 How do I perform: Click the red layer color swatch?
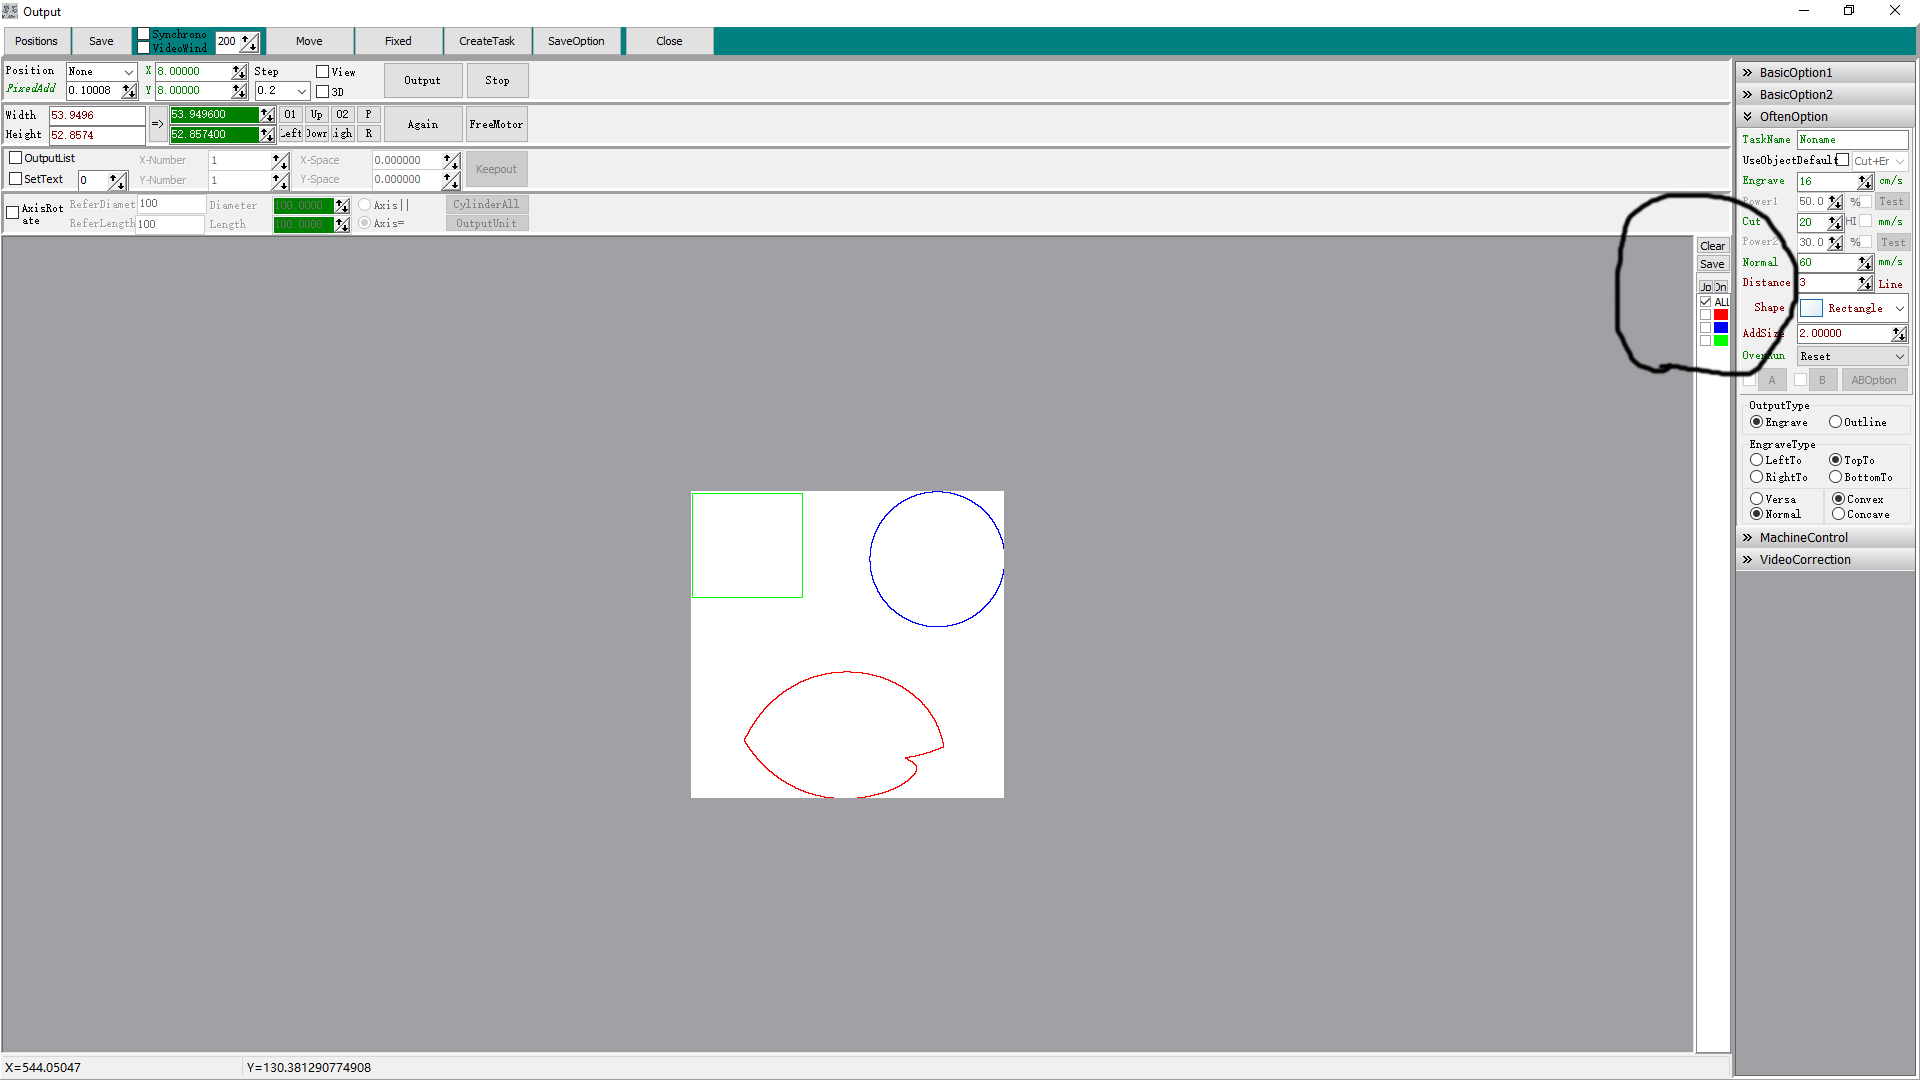[1721, 315]
